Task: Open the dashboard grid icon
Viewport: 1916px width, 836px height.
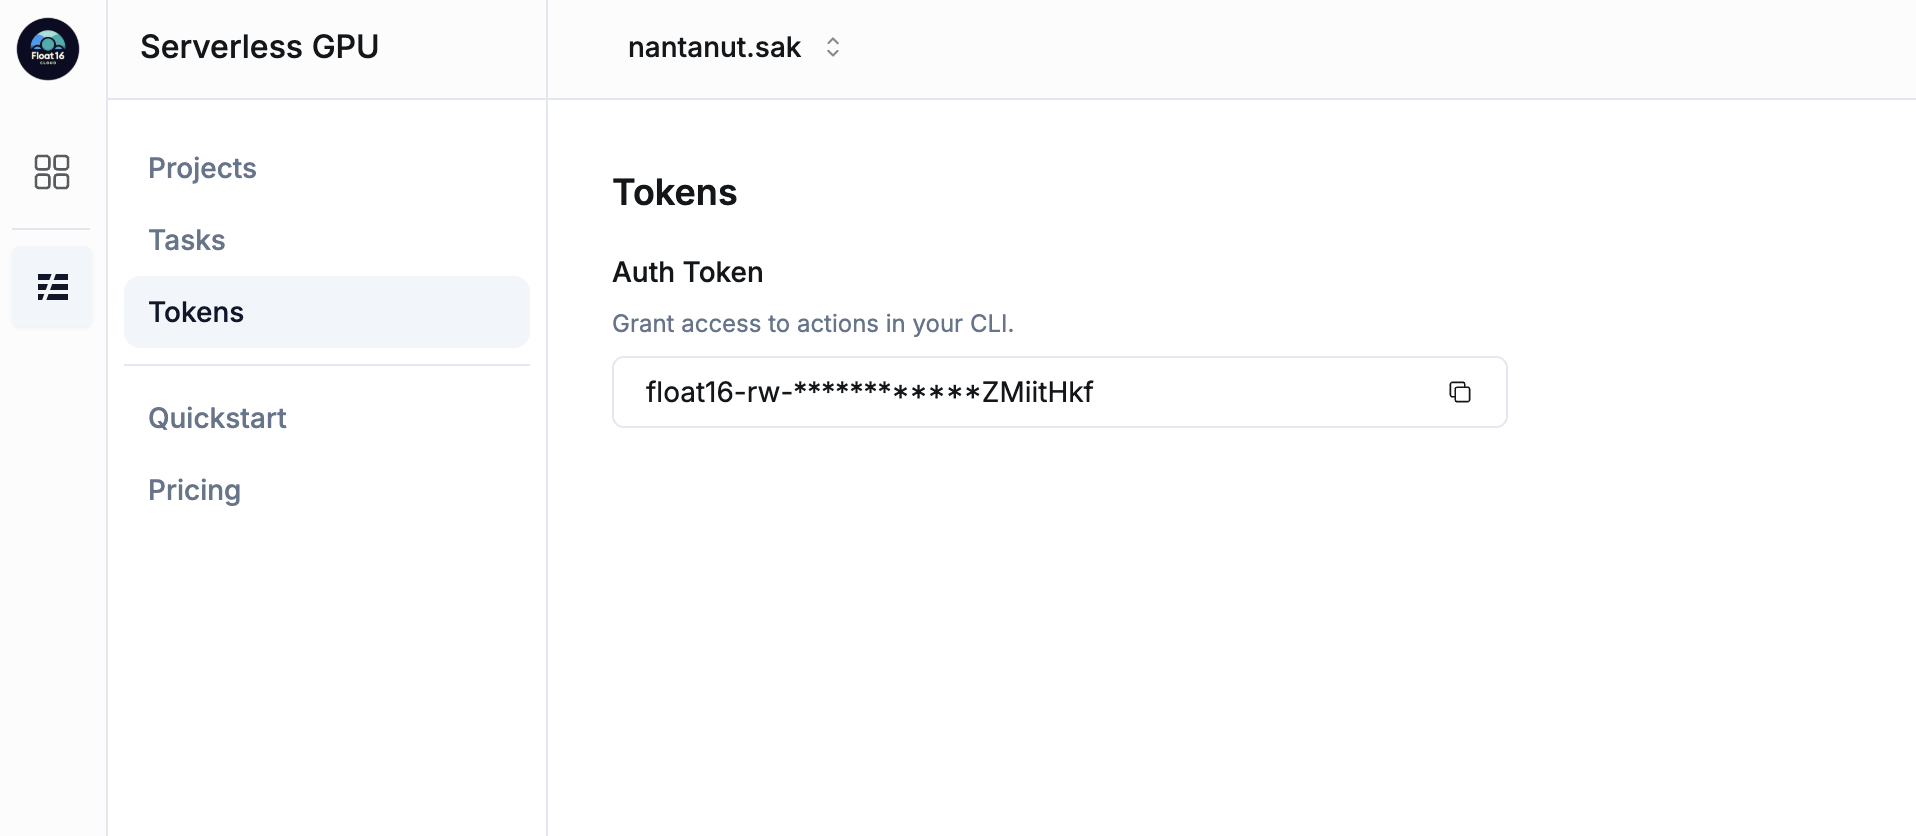Action: click(52, 172)
